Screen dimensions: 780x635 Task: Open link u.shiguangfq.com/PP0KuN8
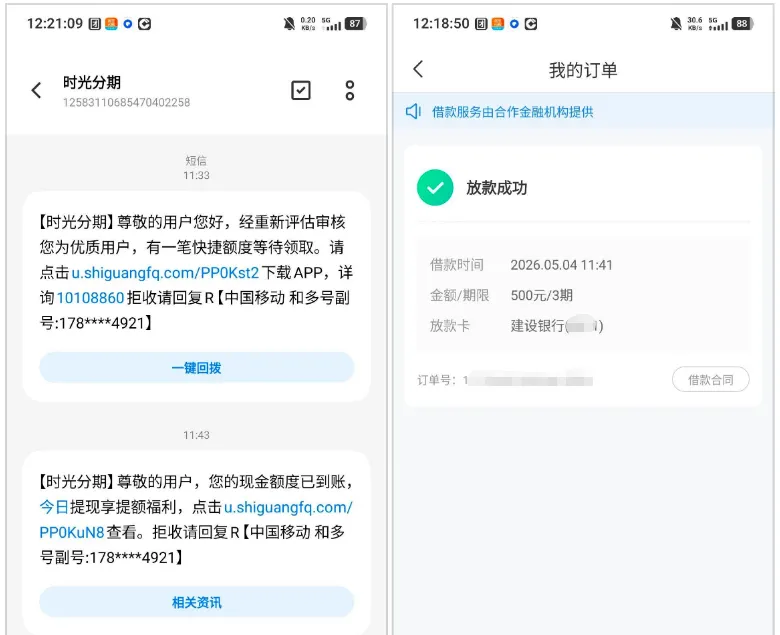[x=196, y=520]
